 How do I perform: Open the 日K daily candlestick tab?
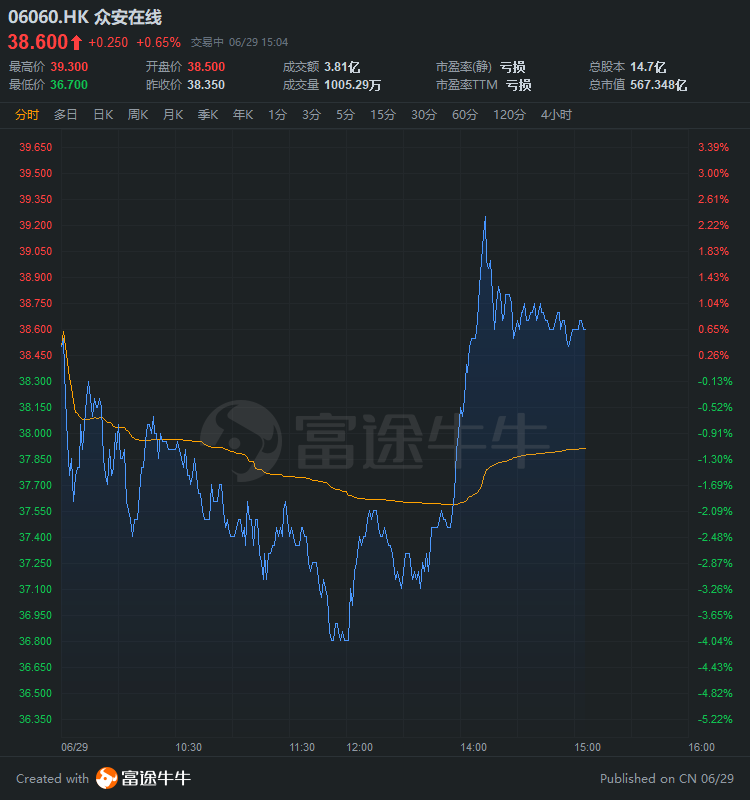pos(103,115)
